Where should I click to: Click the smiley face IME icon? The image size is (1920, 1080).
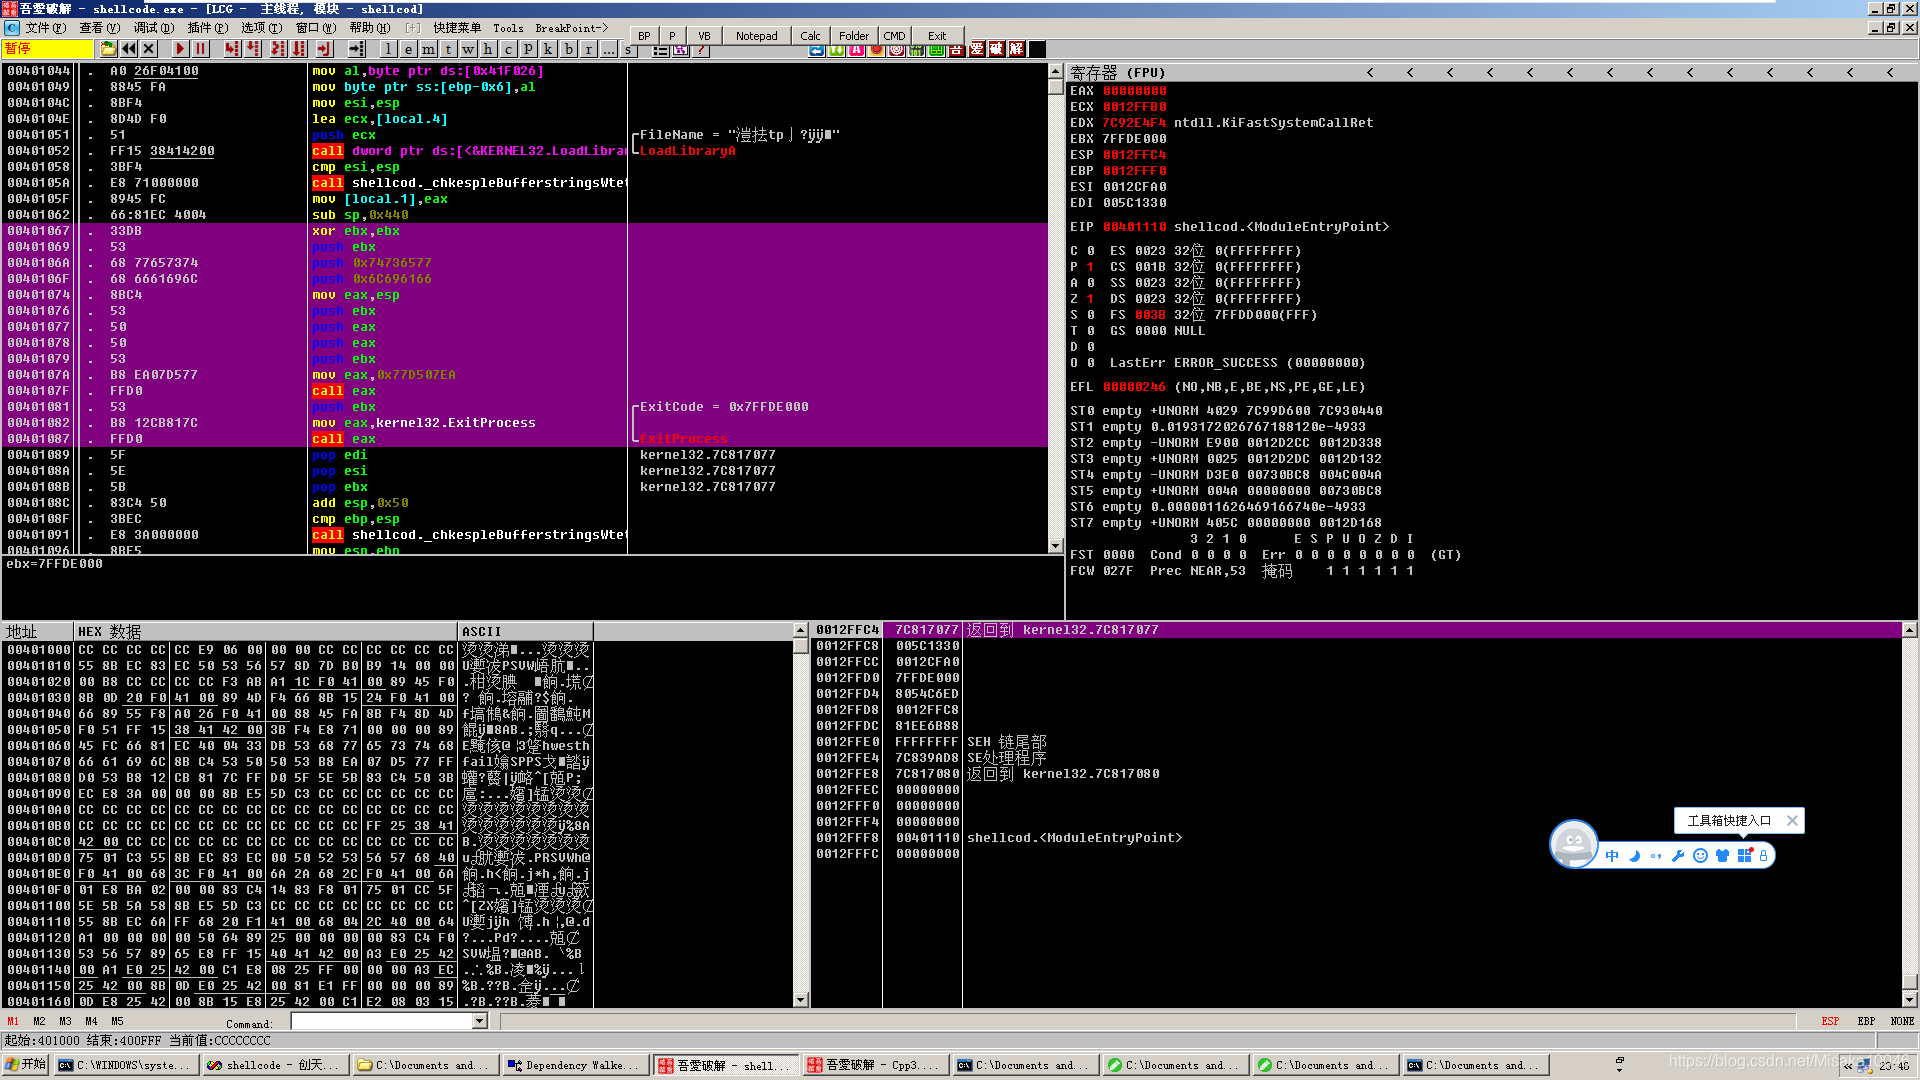[x=1700, y=855]
